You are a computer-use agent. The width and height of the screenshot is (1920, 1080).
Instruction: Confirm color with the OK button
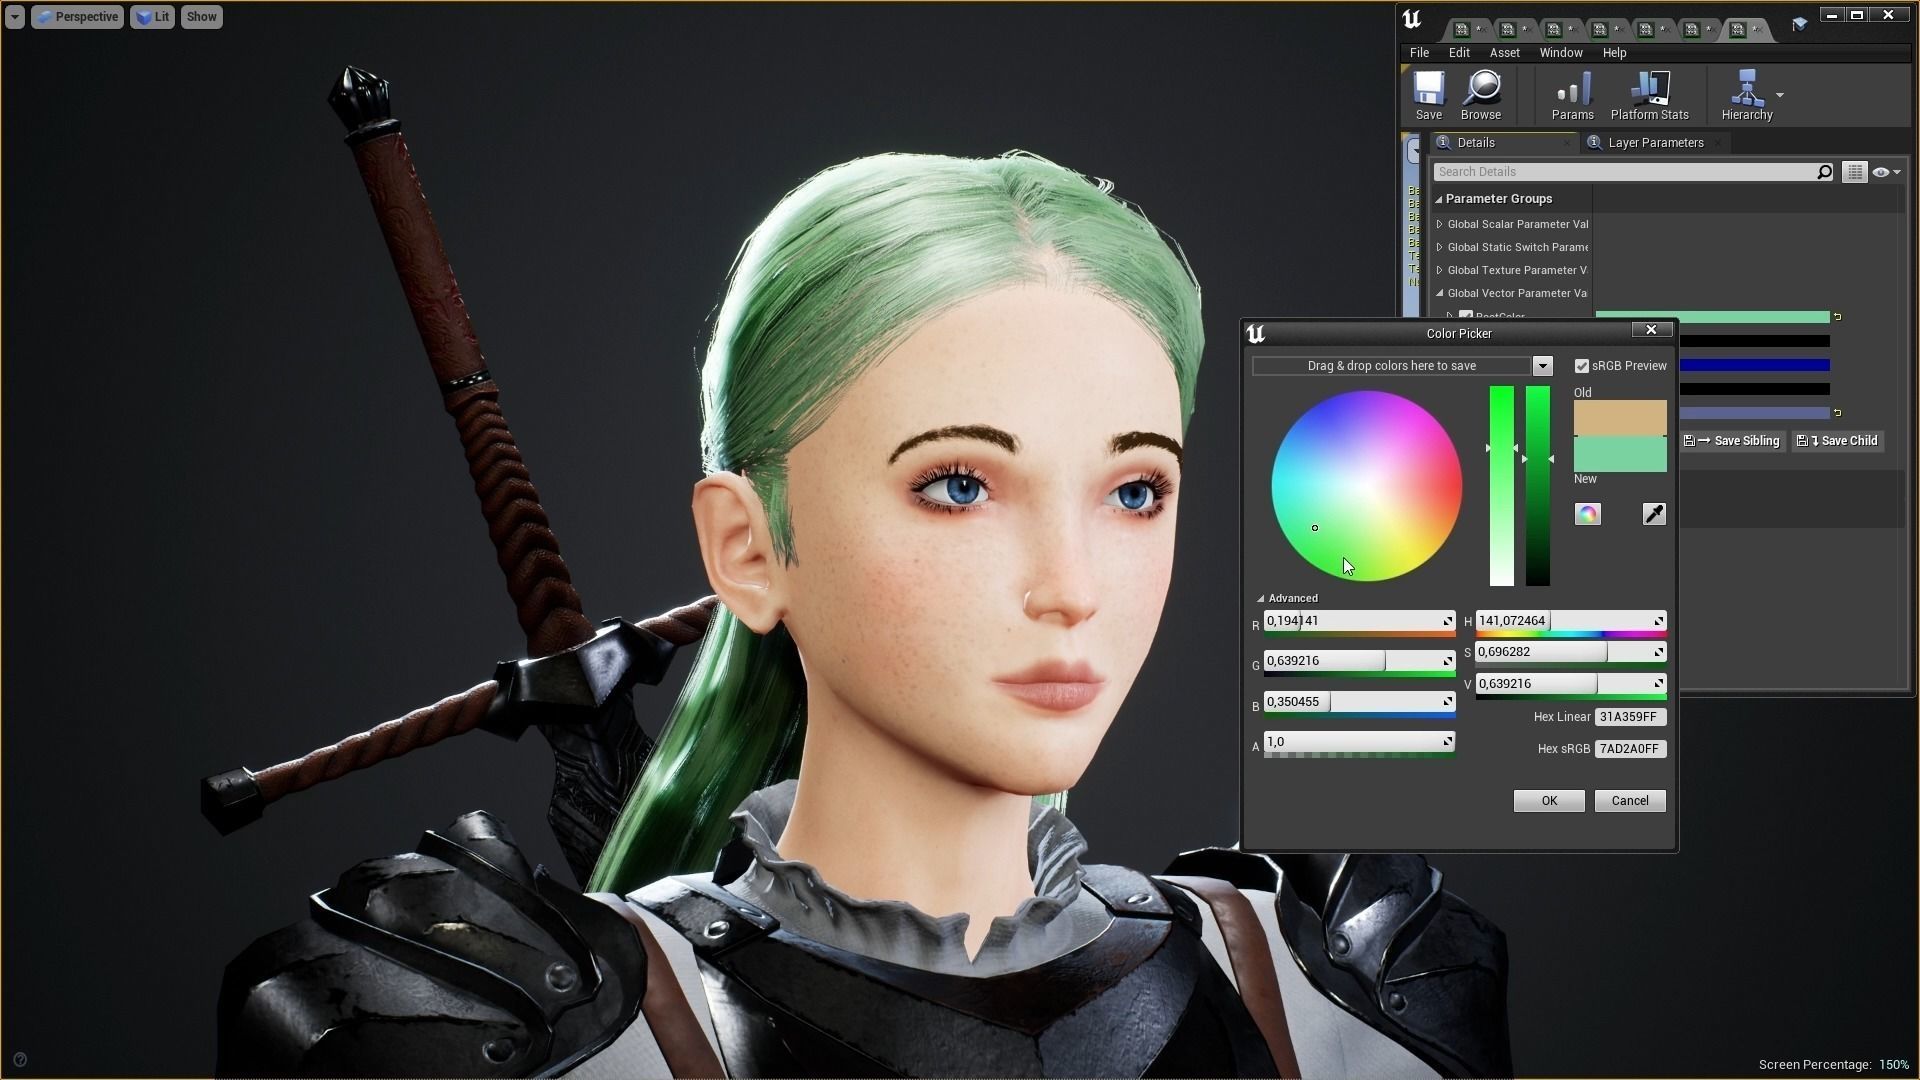pos(1548,801)
